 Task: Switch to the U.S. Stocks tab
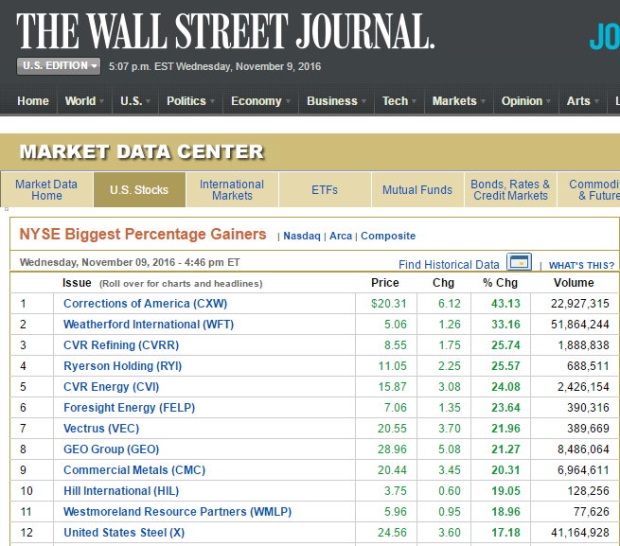click(x=139, y=190)
